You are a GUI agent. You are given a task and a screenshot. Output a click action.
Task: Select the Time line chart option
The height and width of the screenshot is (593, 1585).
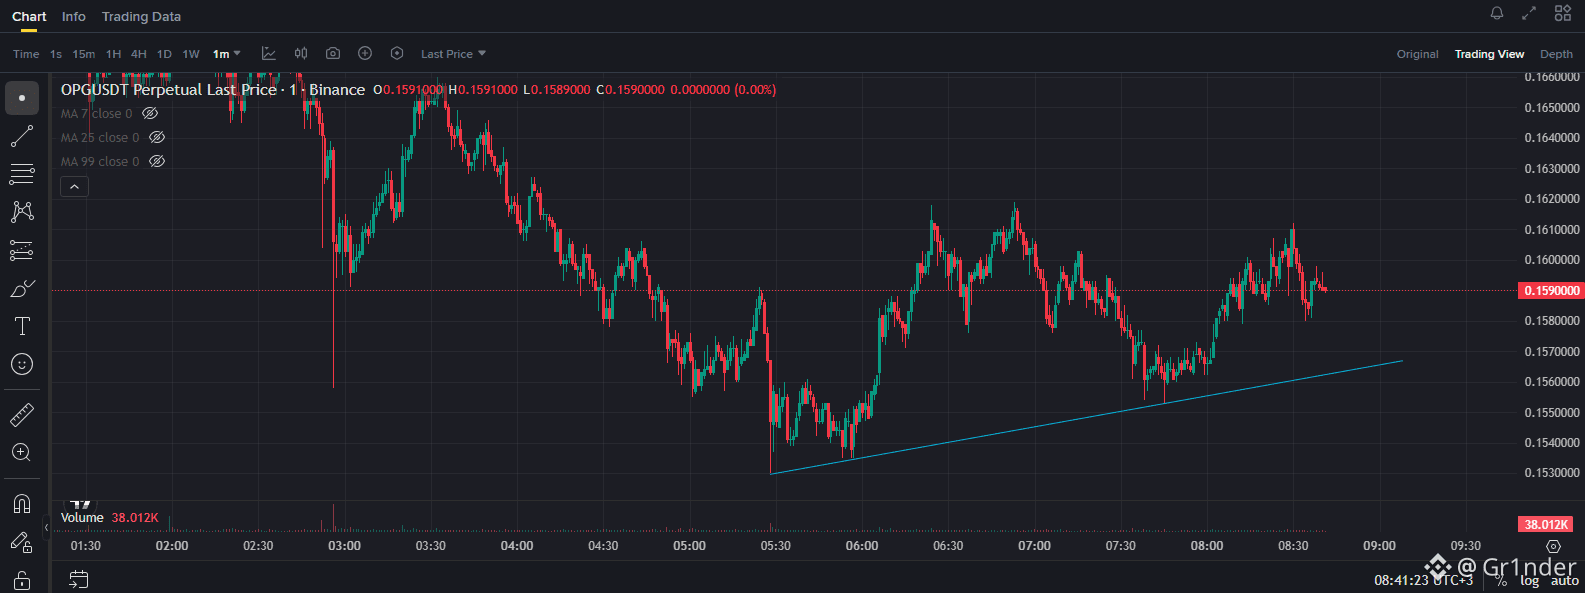[26, 54]
